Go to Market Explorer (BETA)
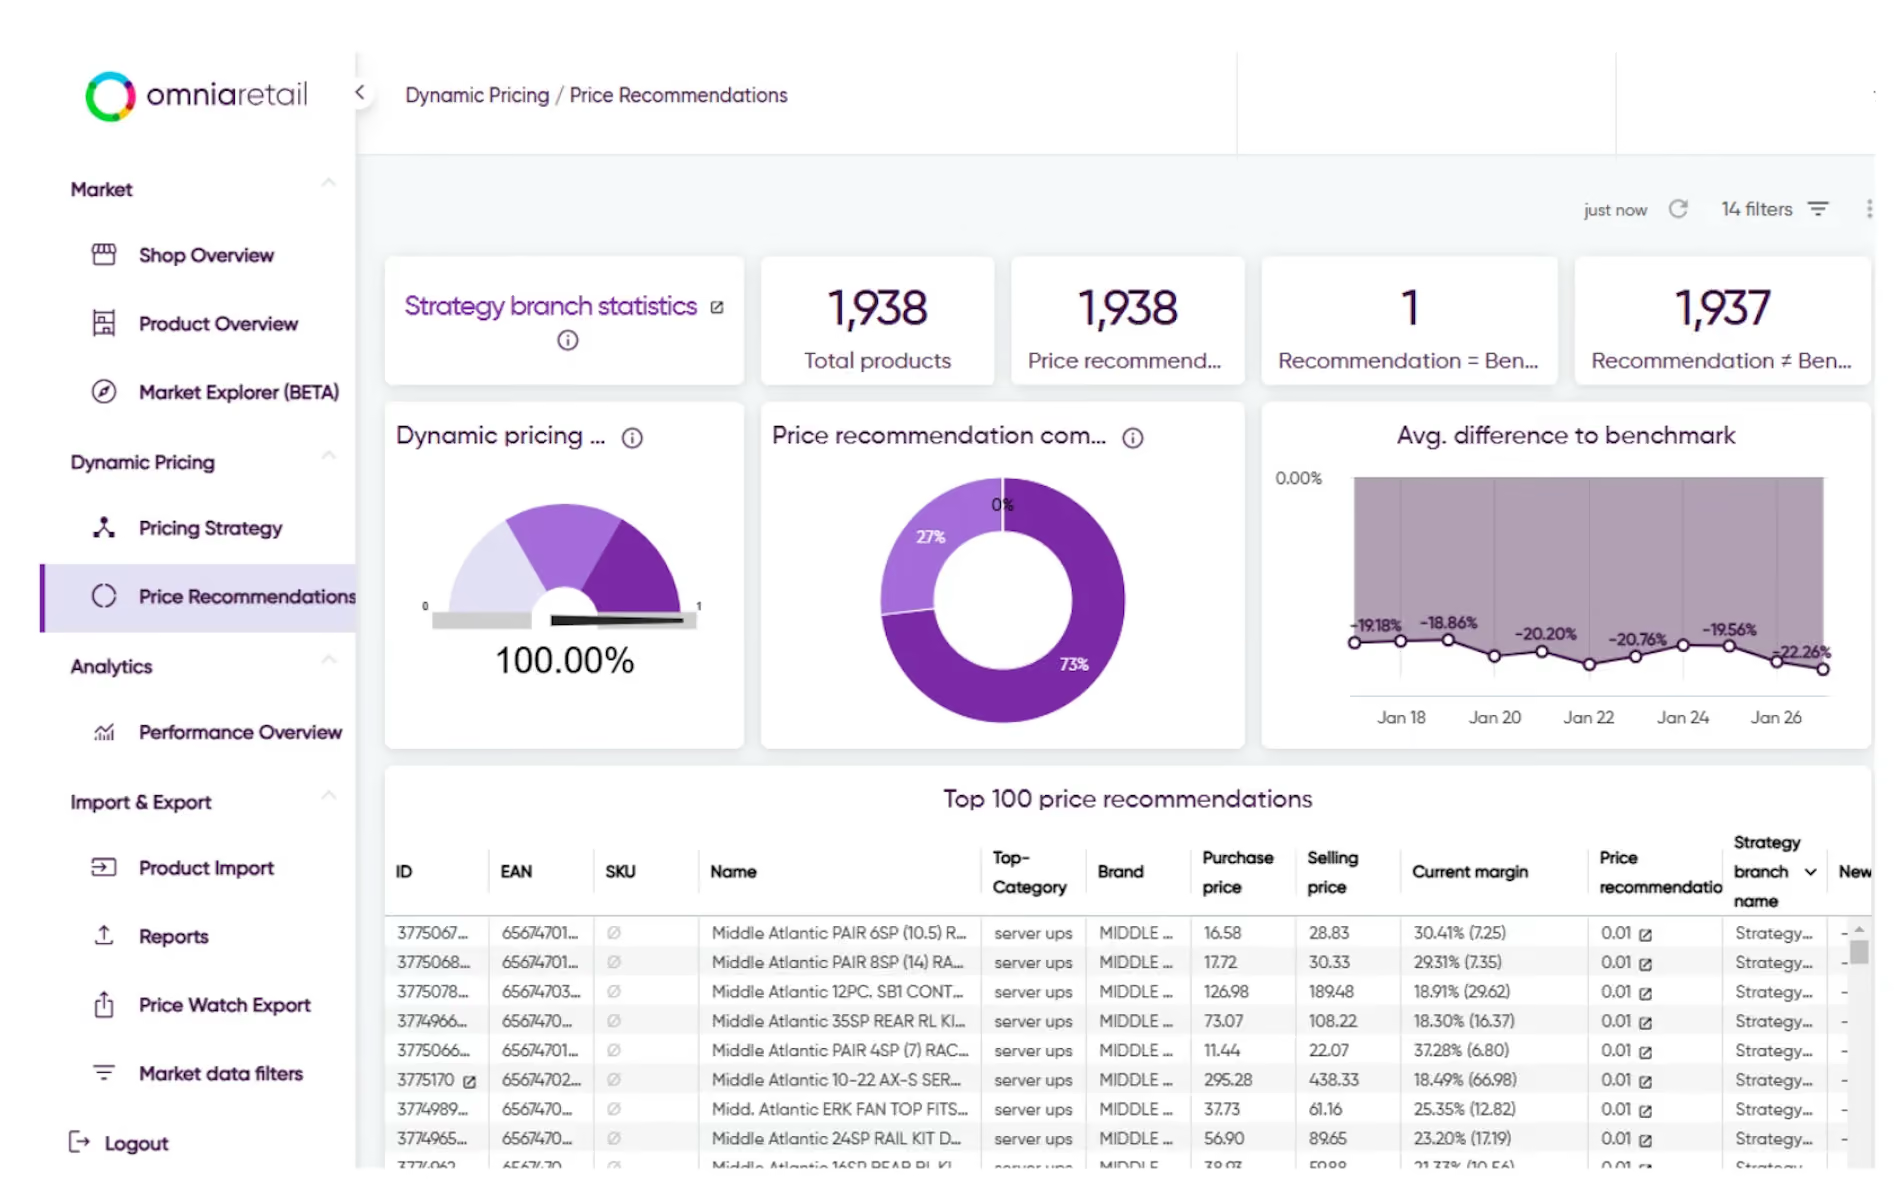Image resolution: width=1898 pixels, height=1196 pixels. click(x=239, y=392)
